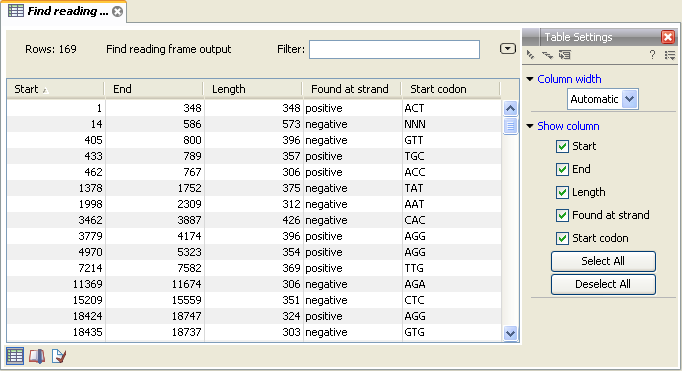Select the cell with codon GTT

451,140
